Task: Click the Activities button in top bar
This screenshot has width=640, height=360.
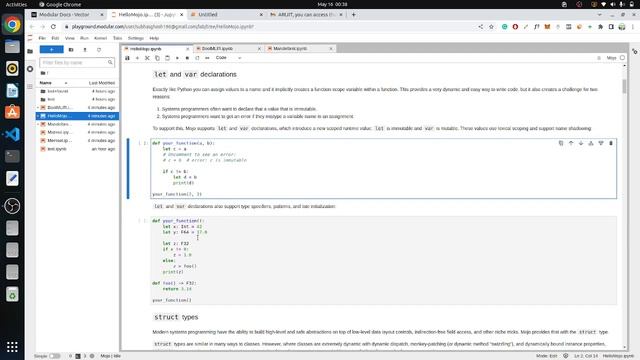Action: (16, 4)
